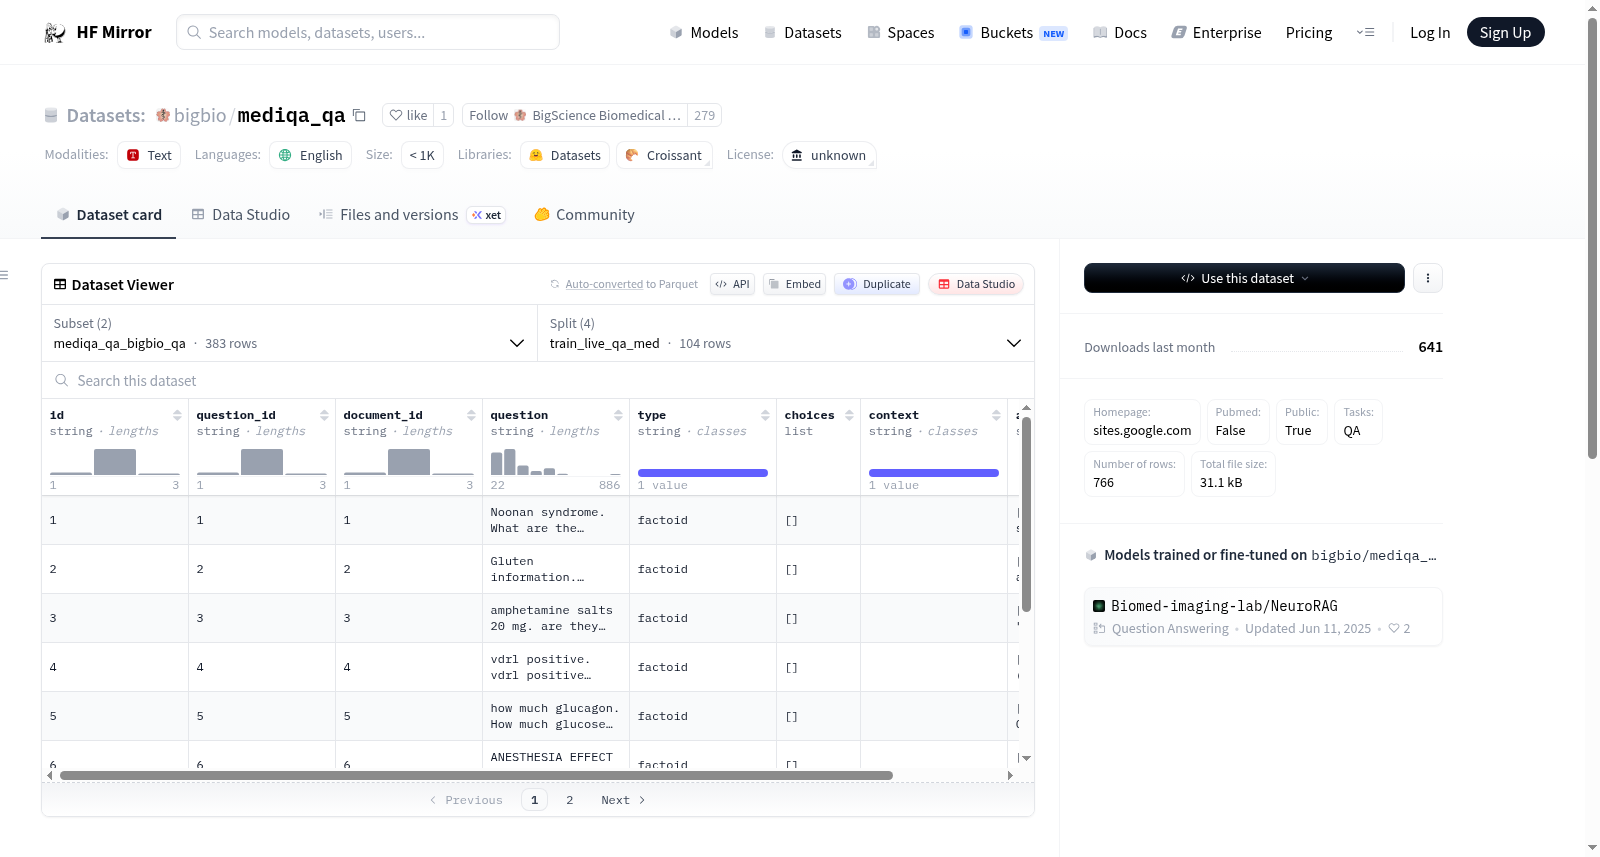The image size is (1600, 857).
Task: Click the Sign Up button
Action: (x=1505, y=32)
